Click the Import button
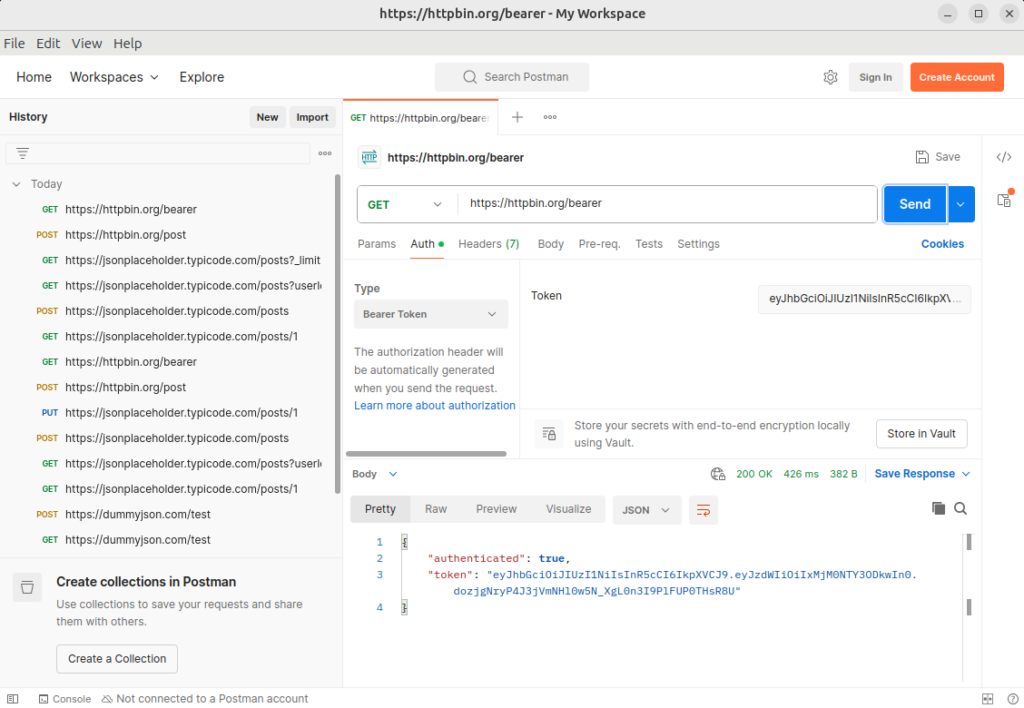This screenshot has height=708, width=1024. coord(312,117)
